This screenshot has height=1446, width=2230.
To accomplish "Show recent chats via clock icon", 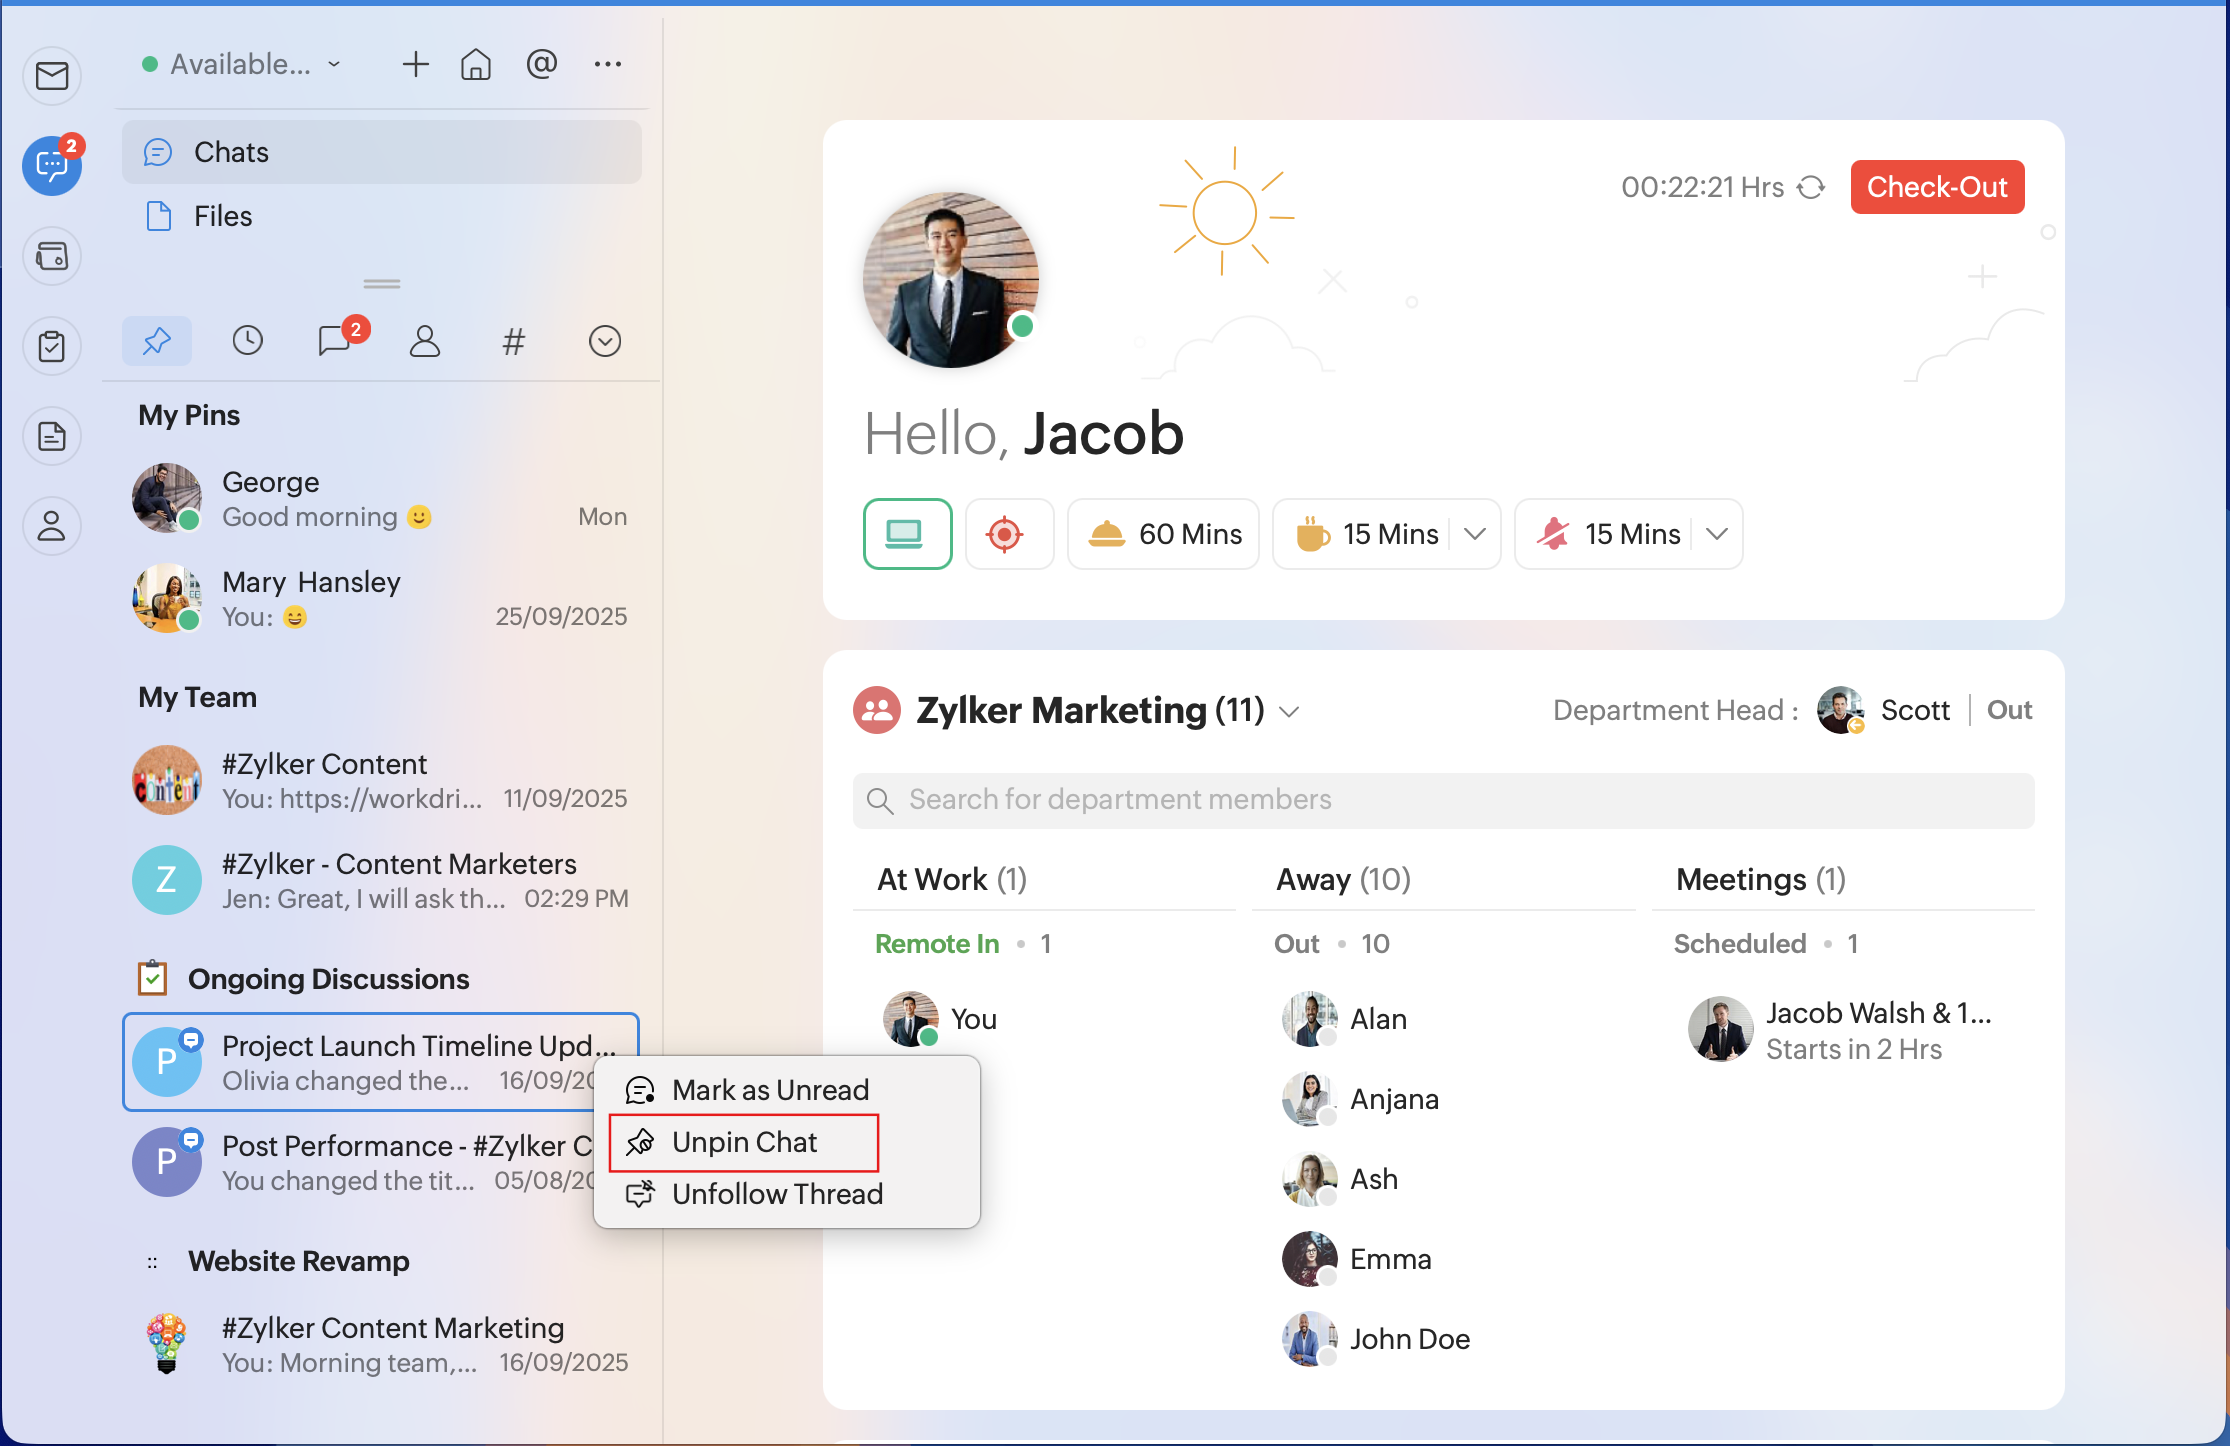I will click(x=247, y=341).
